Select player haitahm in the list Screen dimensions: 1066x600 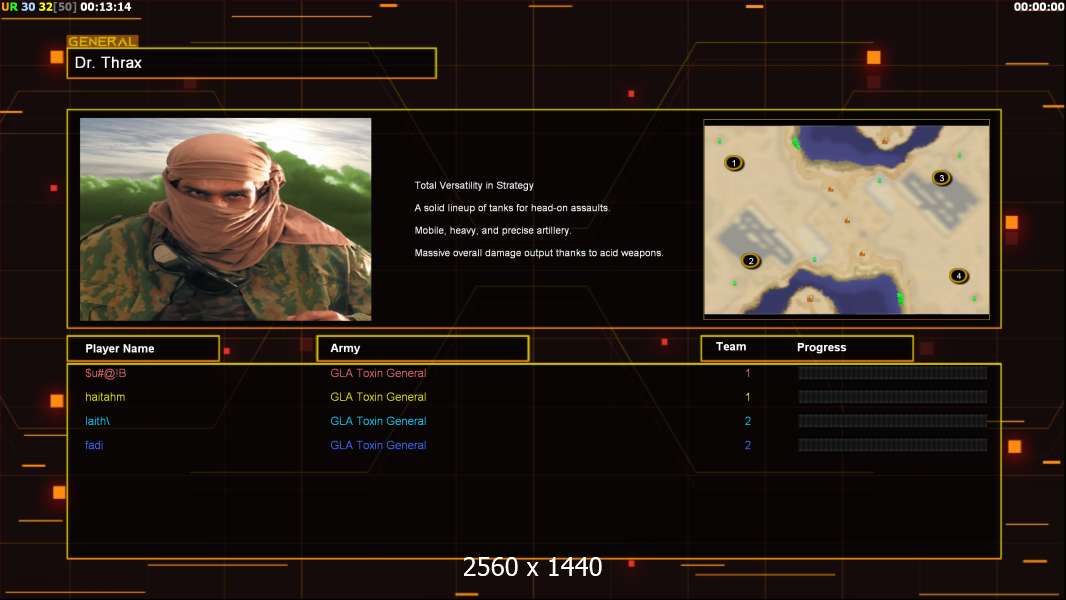tap(105, 397)
